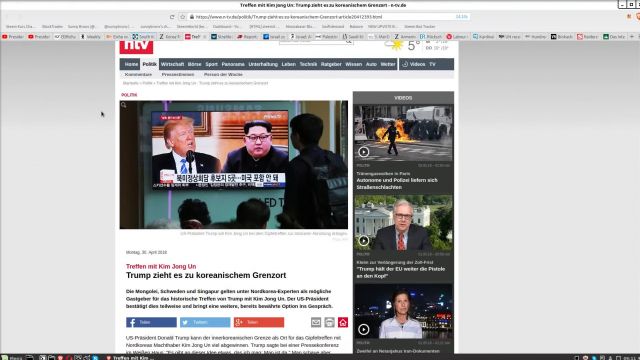The width and height of the screenshot is (640, 360).
Task: Open the Home navigation item
Action: click(x=131, y=64)
